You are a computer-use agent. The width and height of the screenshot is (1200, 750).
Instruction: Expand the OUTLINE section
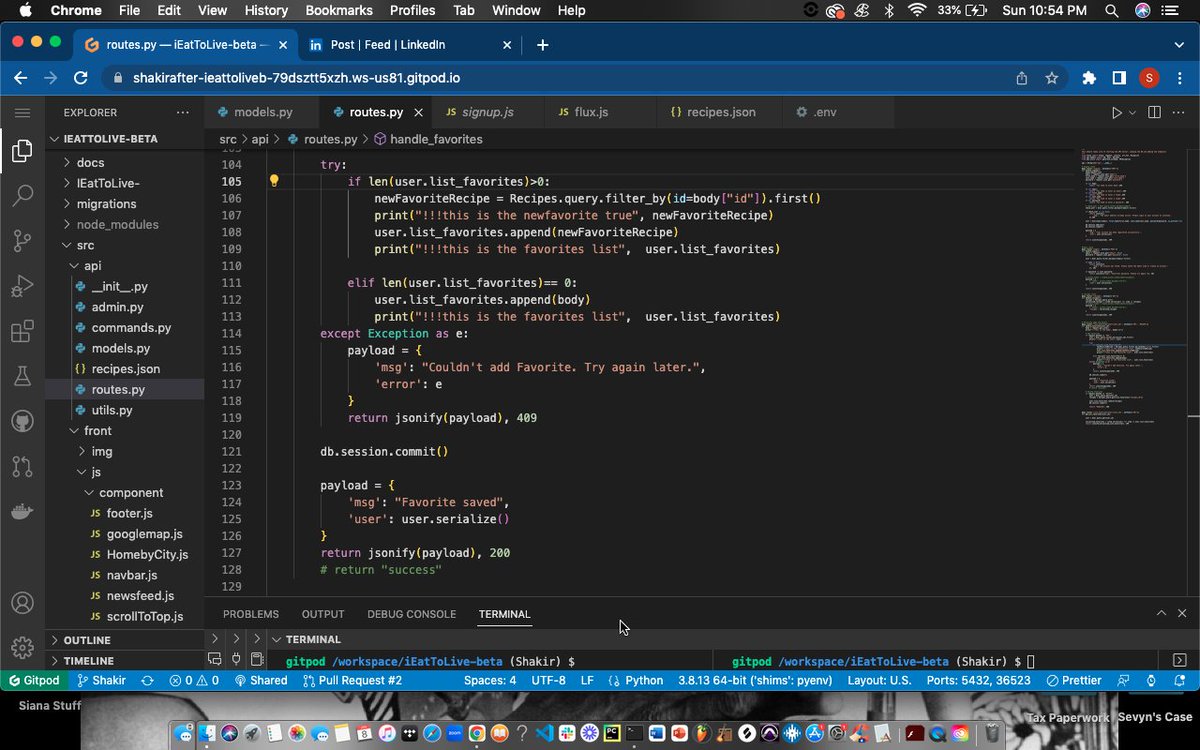tap(86, 640)
